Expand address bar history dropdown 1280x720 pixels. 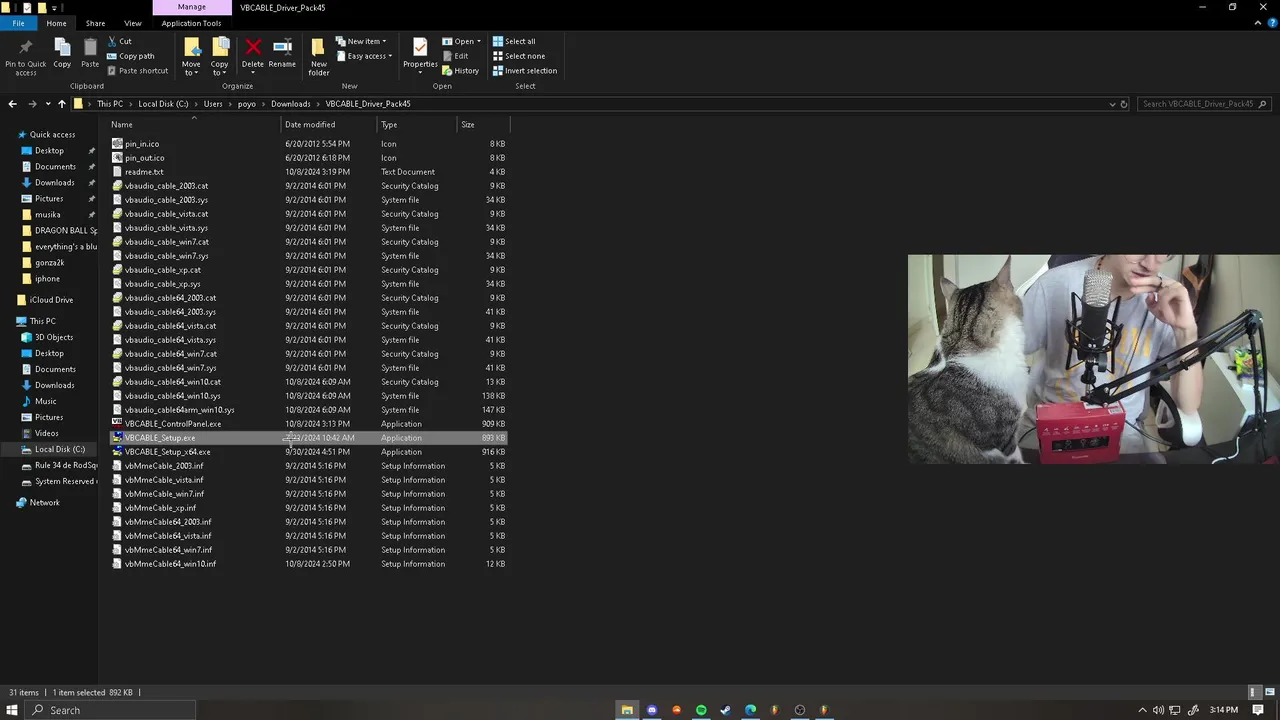[1112, 104]
